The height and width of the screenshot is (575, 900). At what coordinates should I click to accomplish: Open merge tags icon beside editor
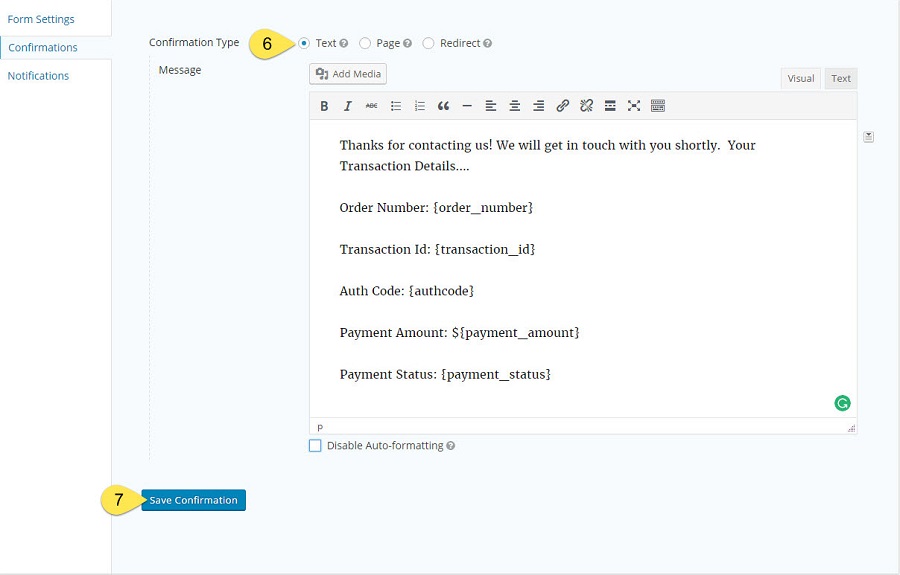[x=868, y=137]
